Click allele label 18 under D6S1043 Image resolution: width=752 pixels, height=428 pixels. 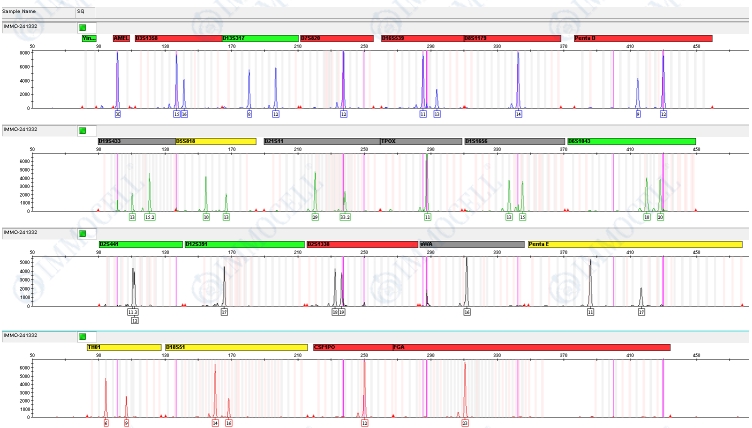click(x=647, y=217)
